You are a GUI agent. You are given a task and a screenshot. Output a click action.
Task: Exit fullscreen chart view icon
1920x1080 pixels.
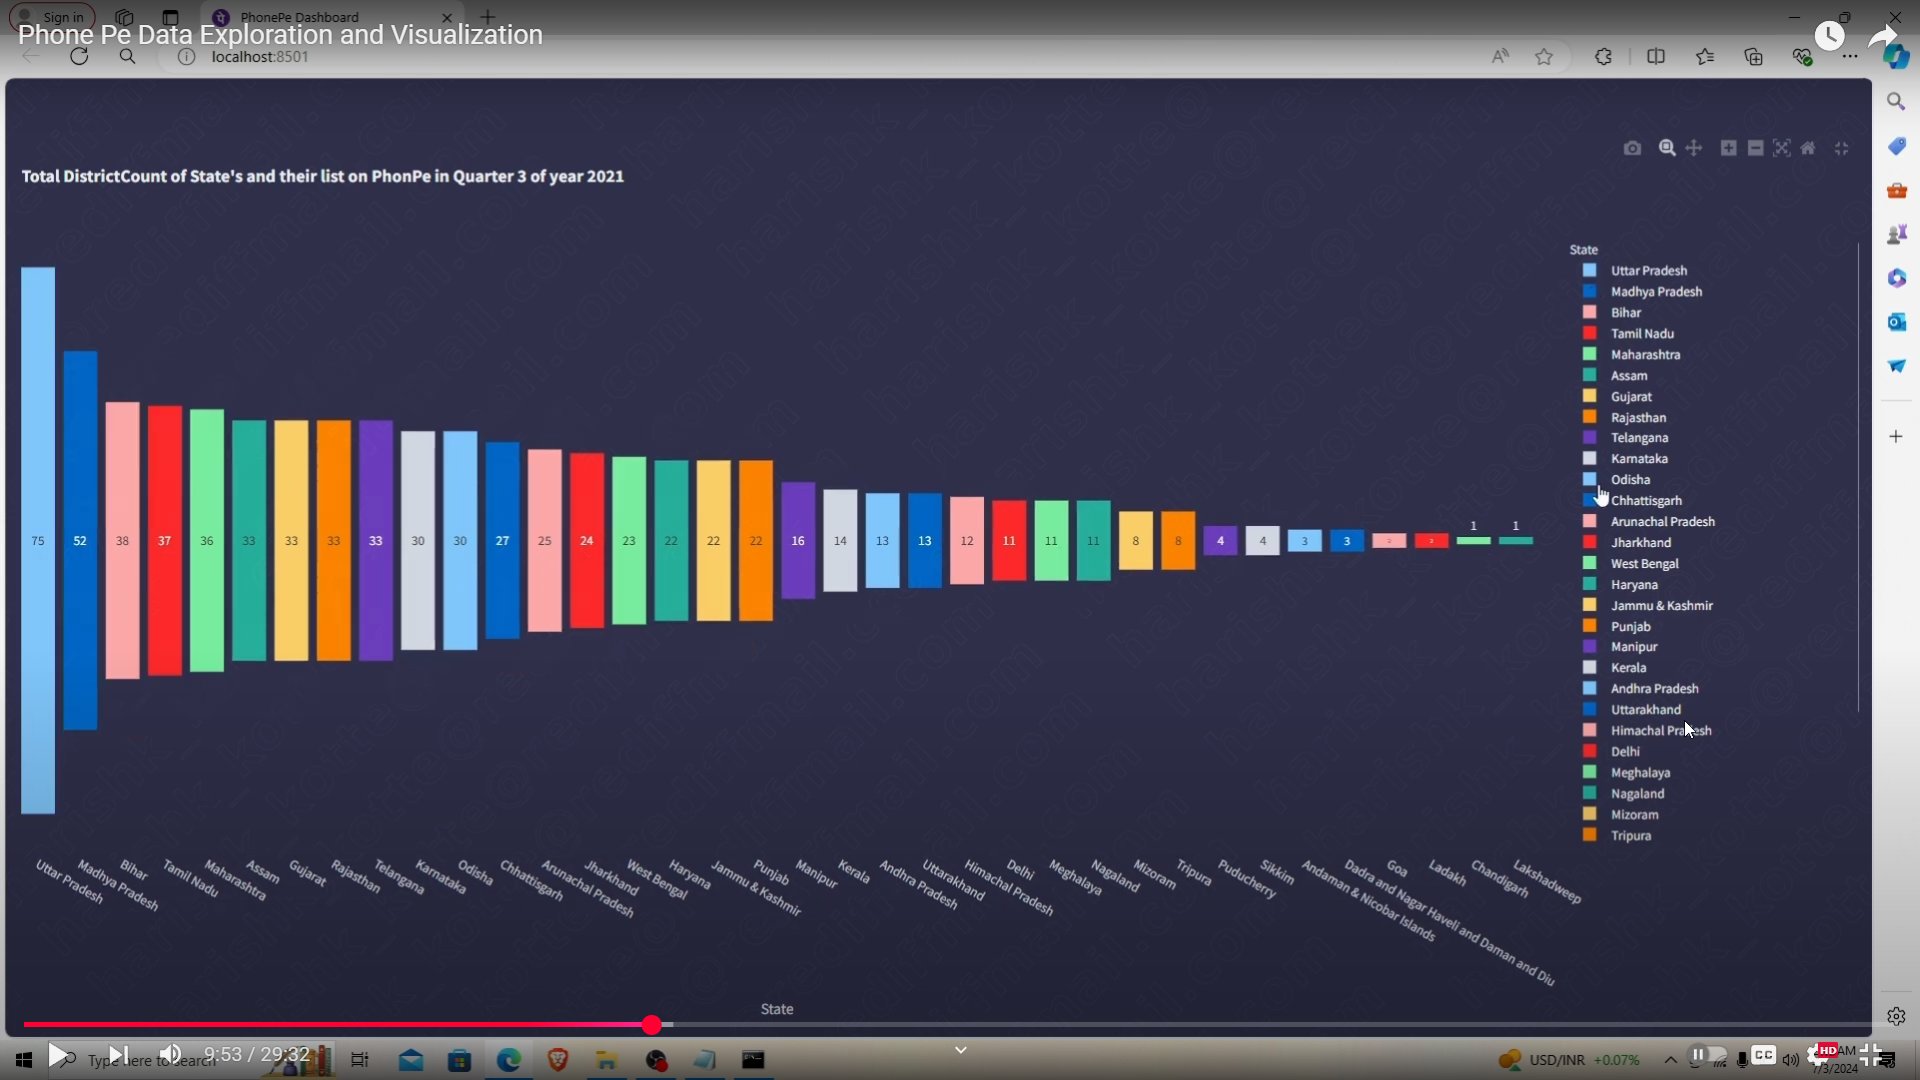pos(1842,148)
